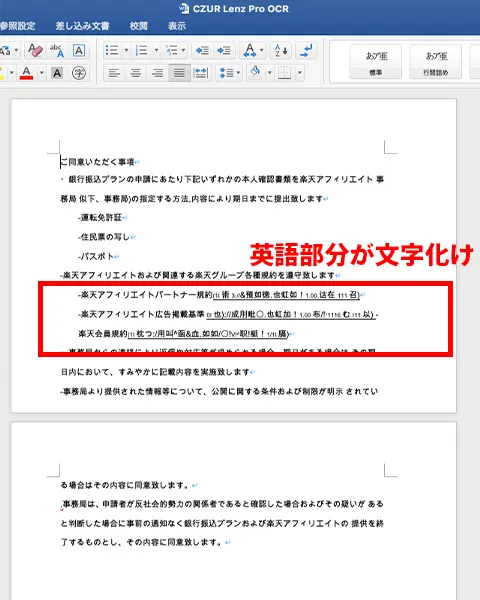The image size is (480, 600).
Task: Align text right
Action: pos(157,72)
